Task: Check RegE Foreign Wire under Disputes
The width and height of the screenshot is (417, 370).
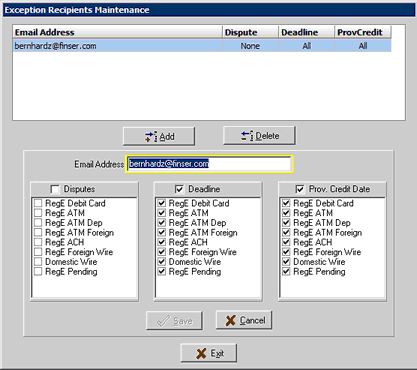Action: pyautogui.click(x=38, y=252)
